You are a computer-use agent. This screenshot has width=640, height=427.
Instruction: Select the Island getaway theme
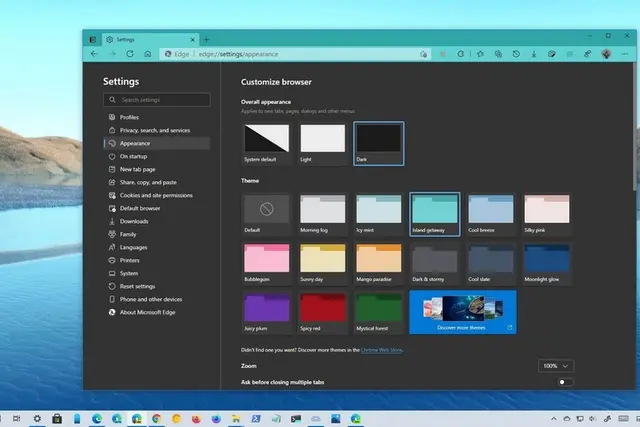click(435, 214)
